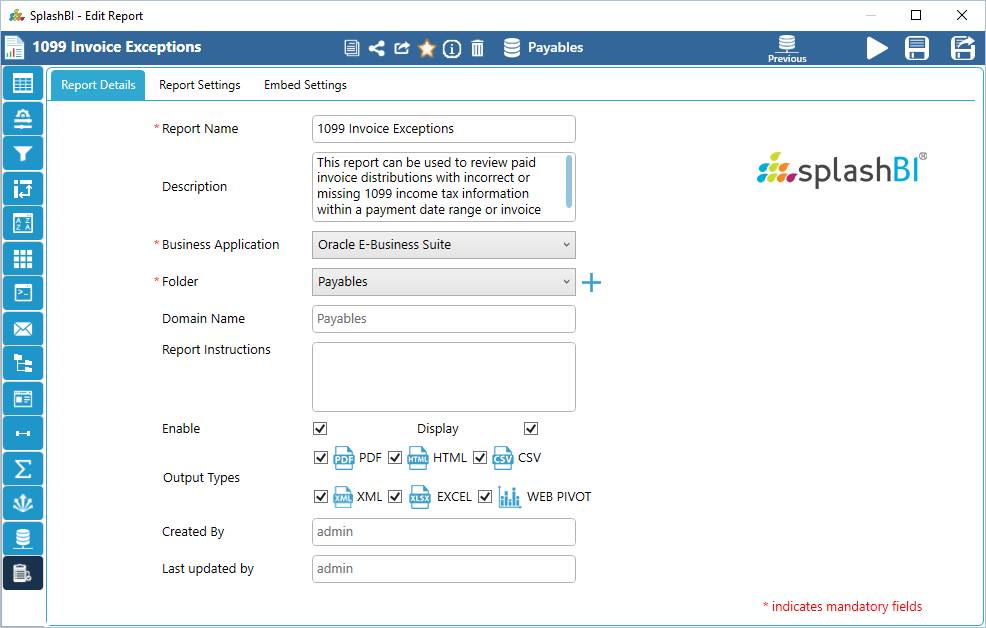Click the Payables data source label in header
Screen dimensions: 986x628
(555, 48)
